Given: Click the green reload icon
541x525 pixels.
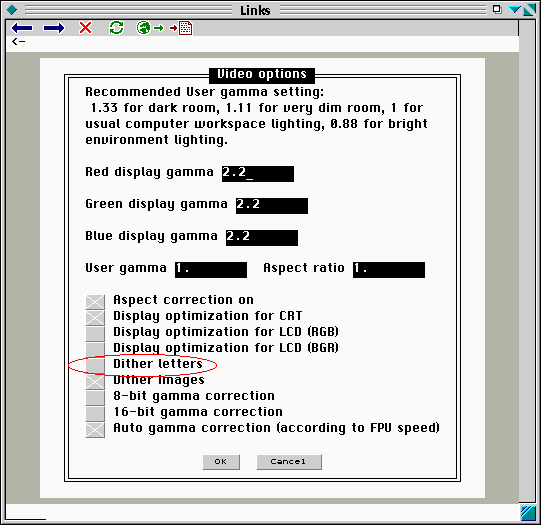Looking at the screenshot, I should click(x=116, y=28).
